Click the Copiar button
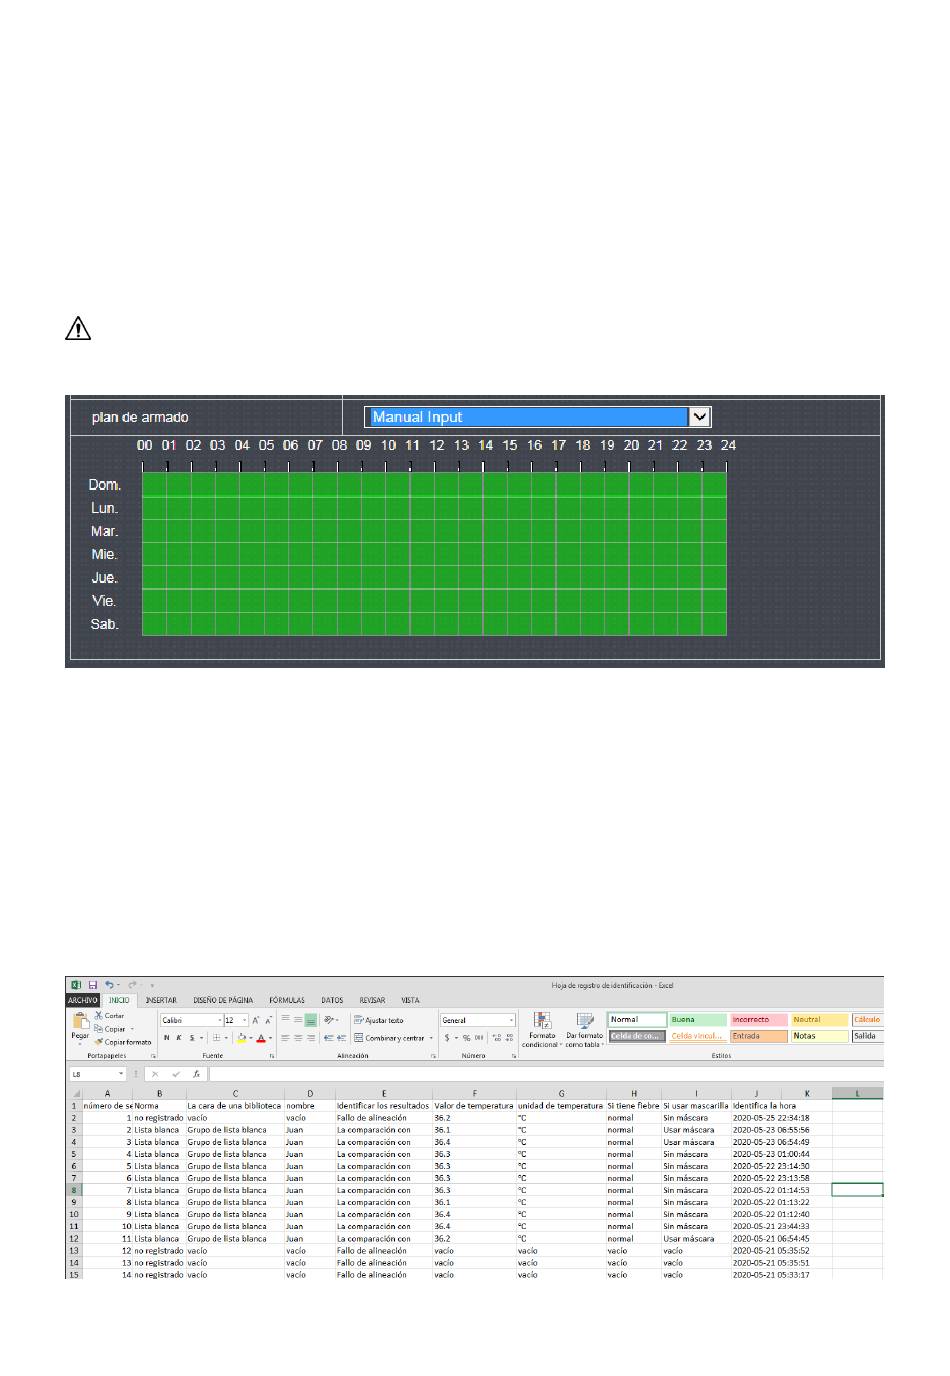Image resolution: width=950 pixels, height=1376 pixels. click(109, 1029)
